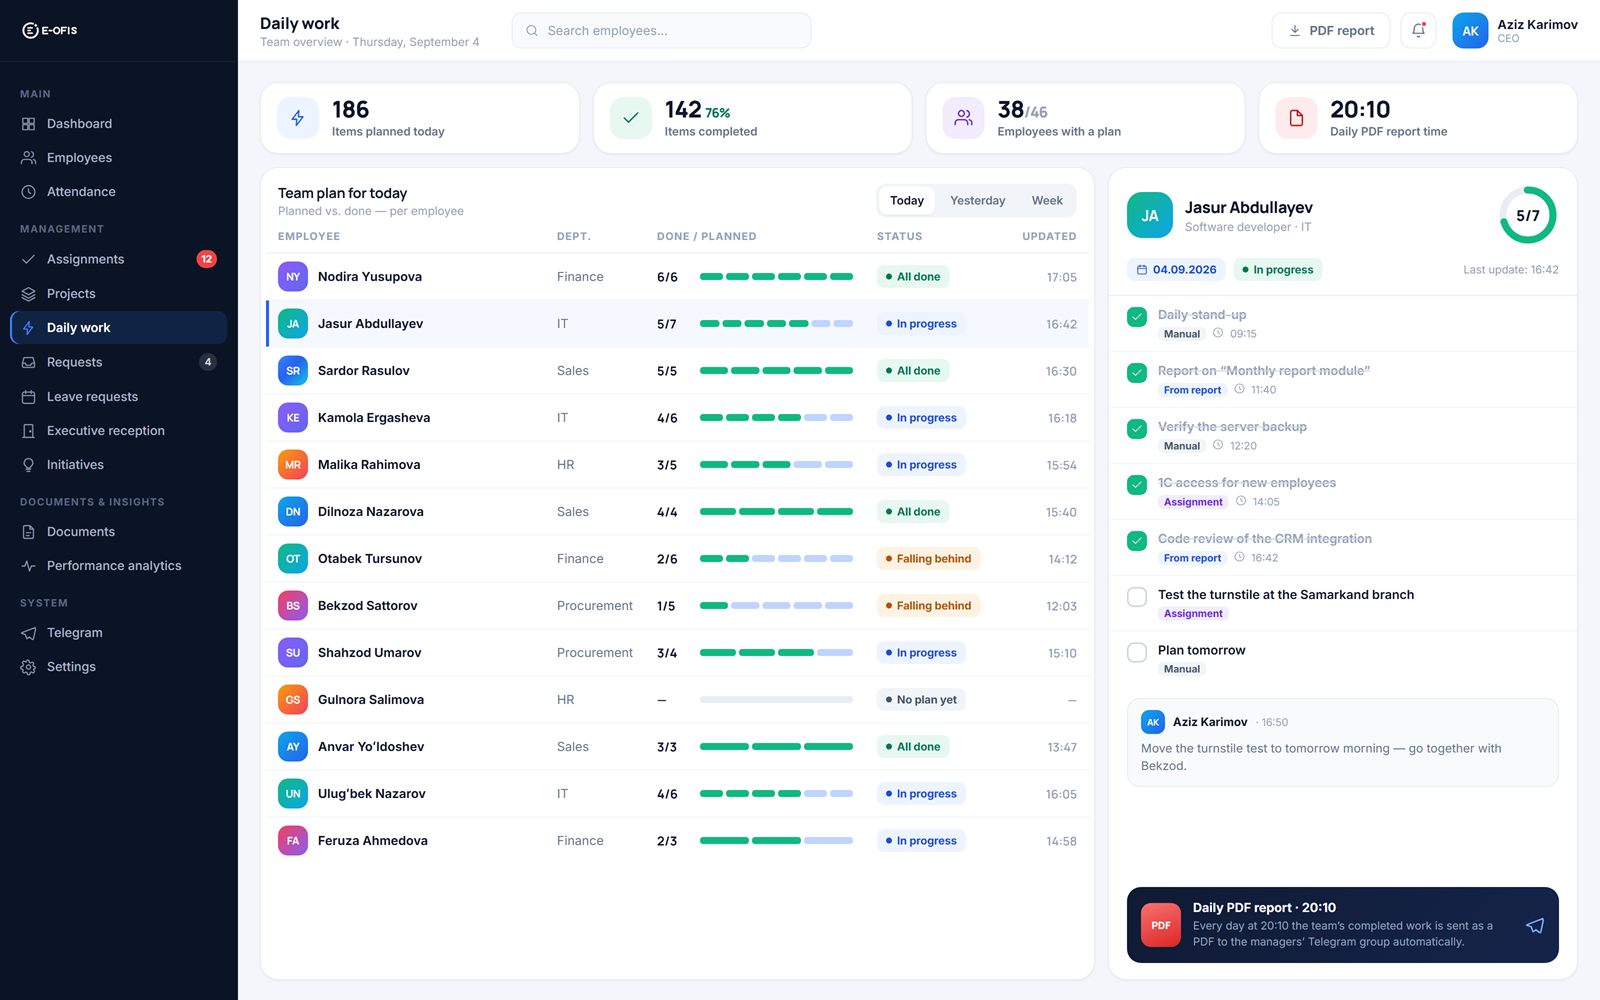Focus the Search employees field
The width and height of the screenshot is (1600, 1000).
[x=661, y=31]
